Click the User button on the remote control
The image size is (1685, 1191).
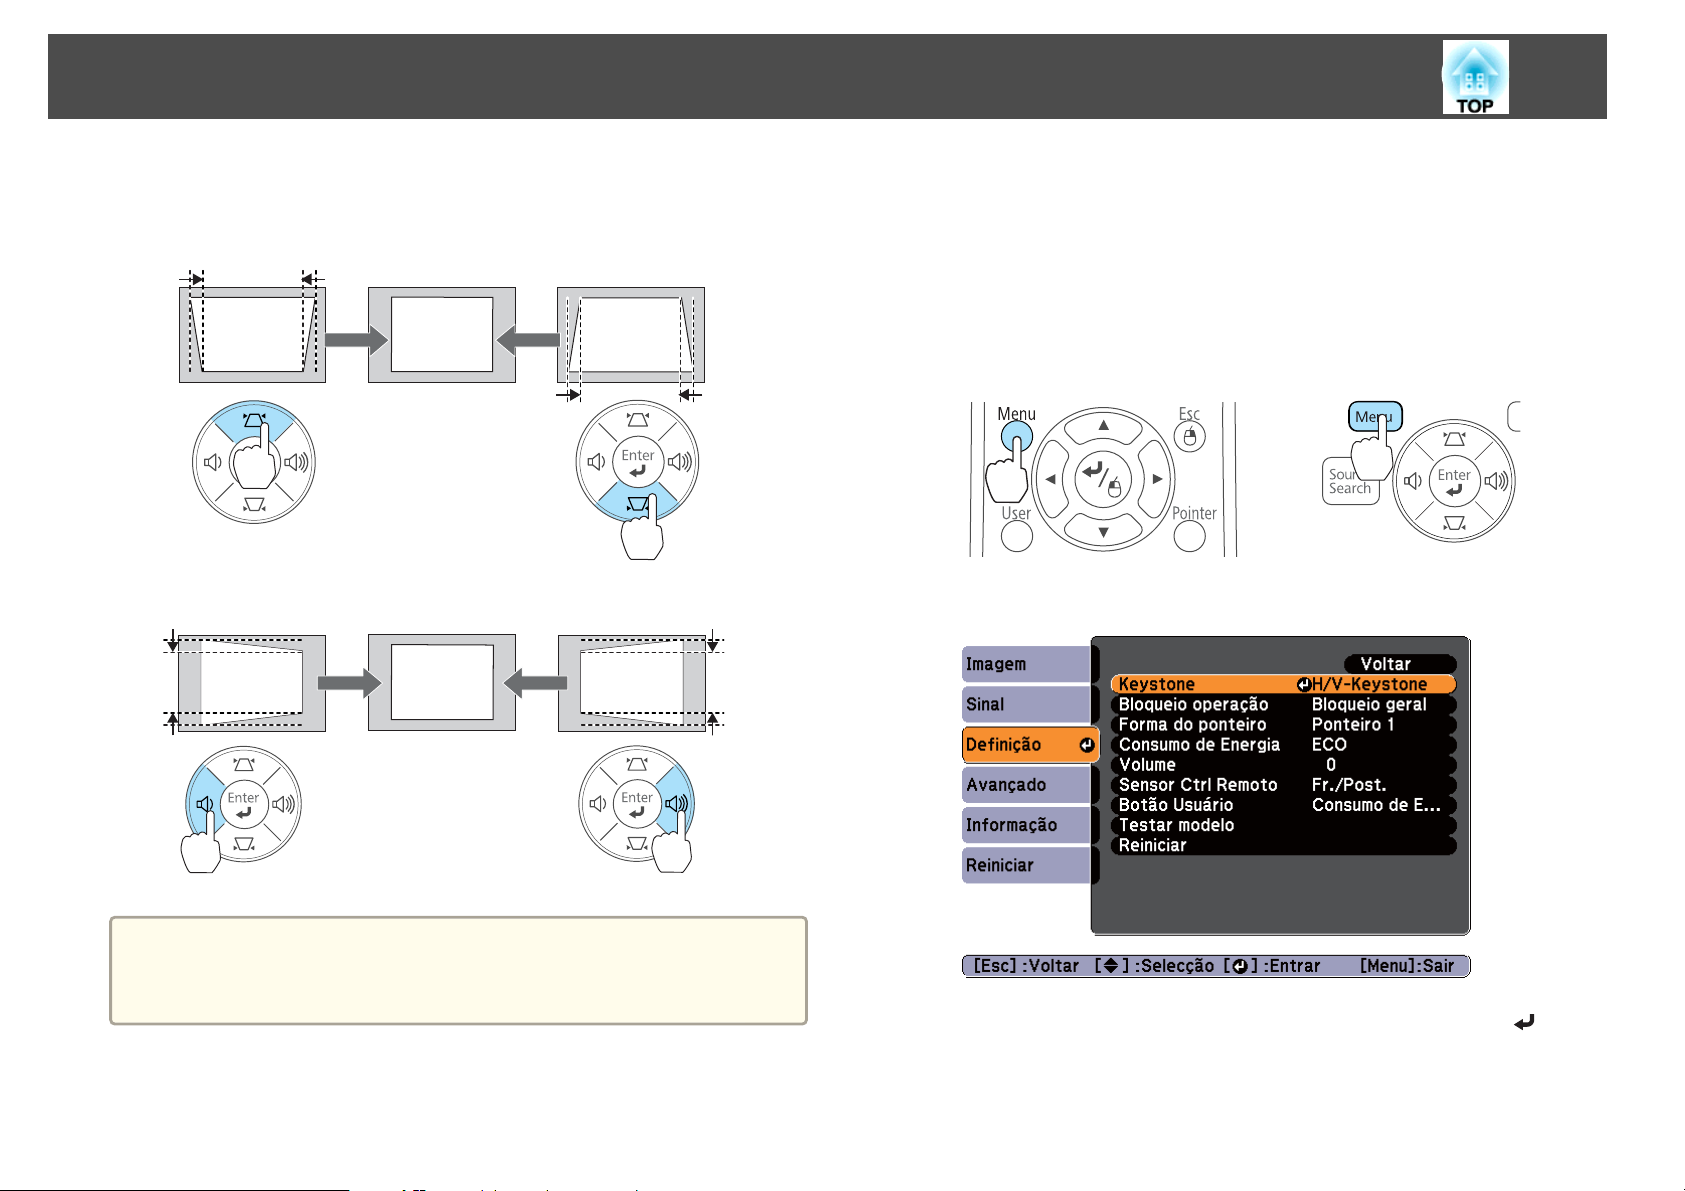tap(1016, 537)
